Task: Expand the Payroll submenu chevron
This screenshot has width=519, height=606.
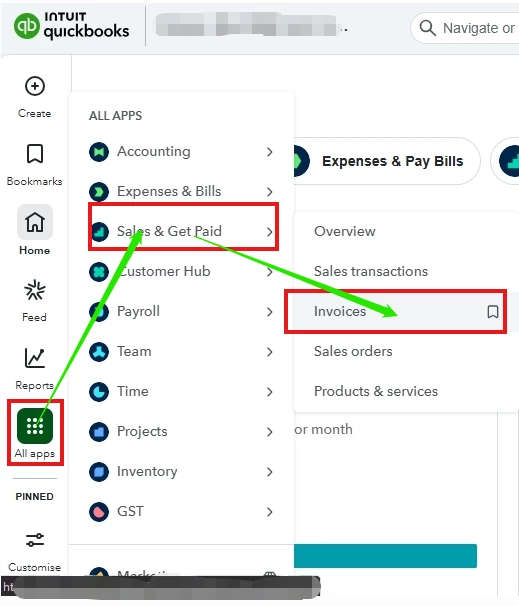Action: (270, 312)
